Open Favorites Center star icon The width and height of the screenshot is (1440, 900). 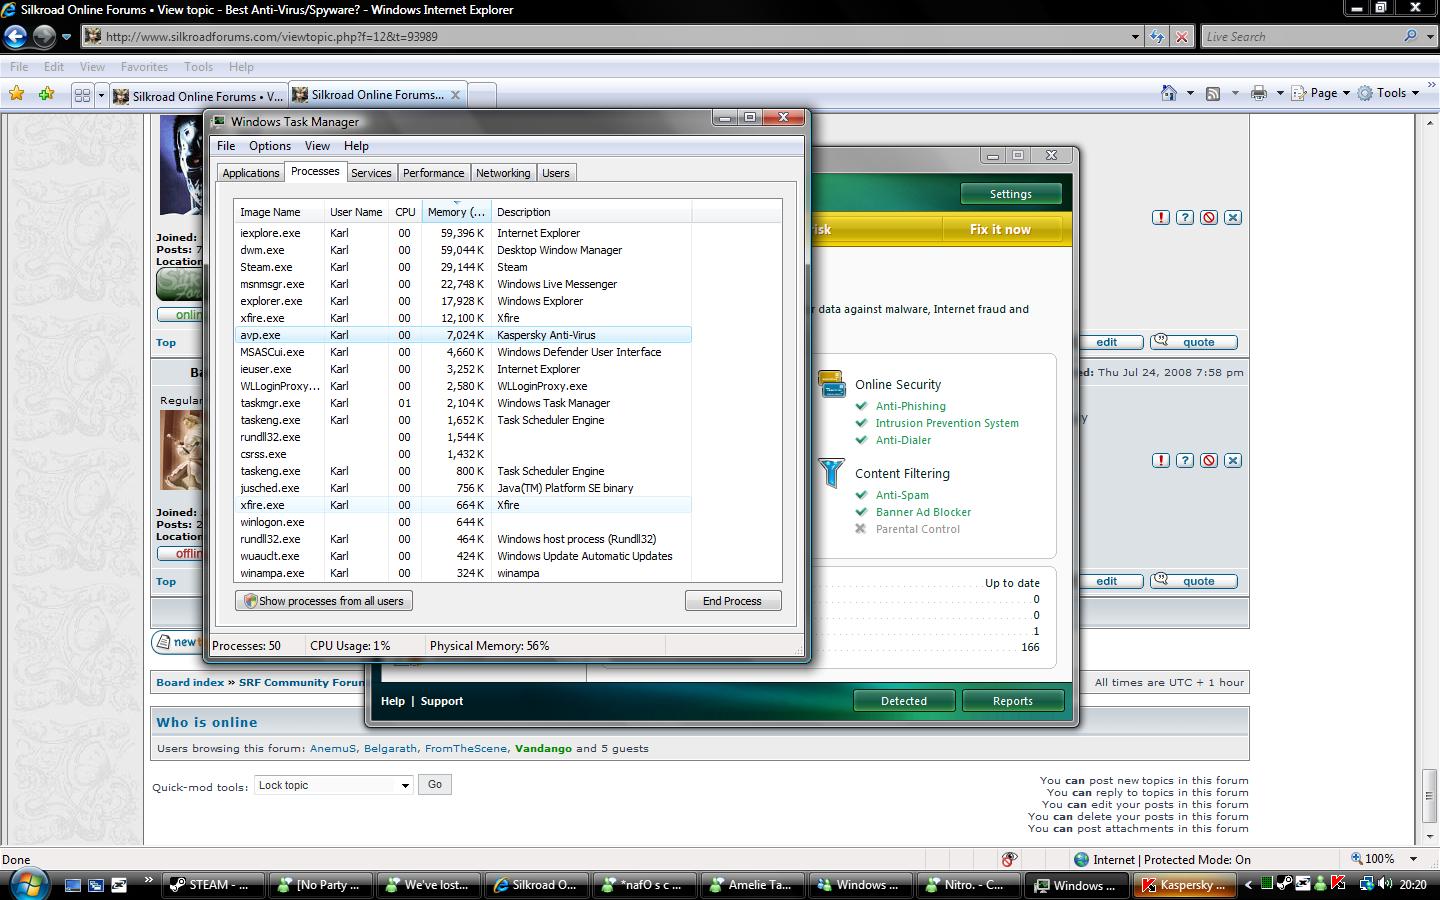[16, 94]
